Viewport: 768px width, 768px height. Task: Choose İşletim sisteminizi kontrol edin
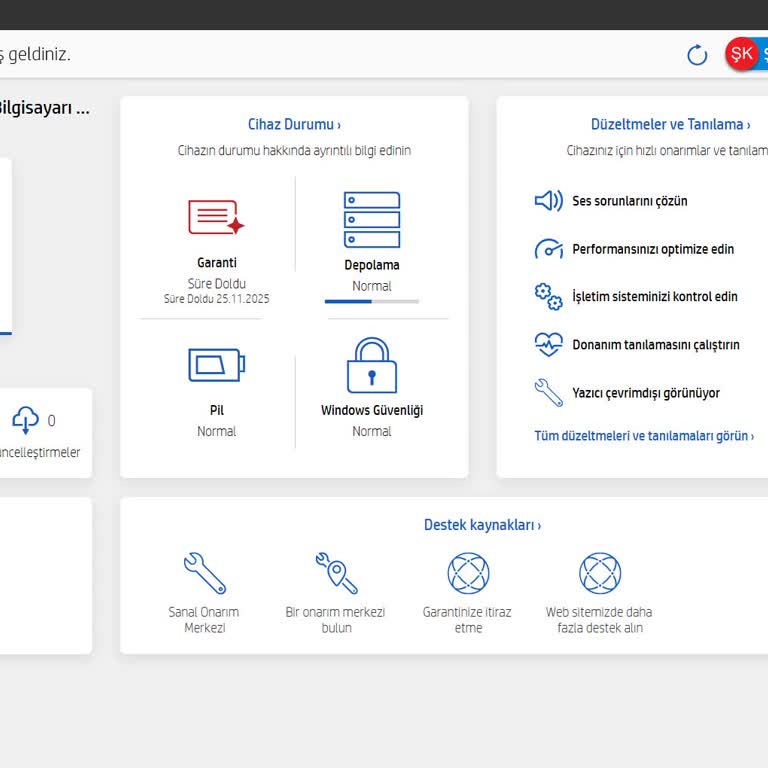pos(655,296)
